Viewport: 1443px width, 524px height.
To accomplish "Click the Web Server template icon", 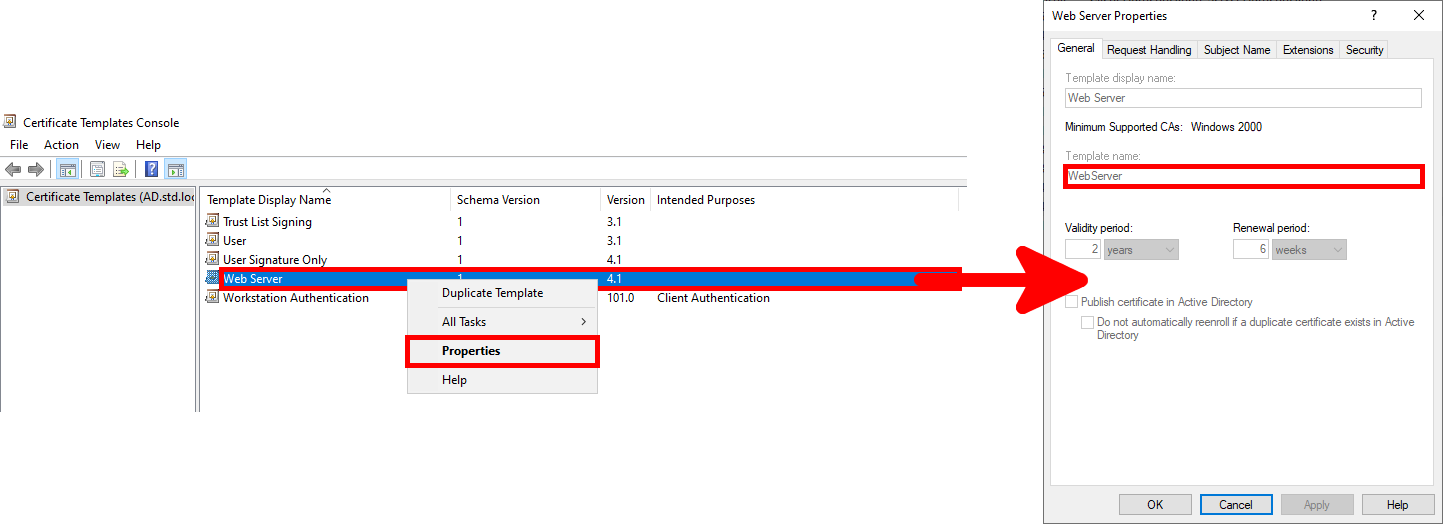I will (212, 278).
